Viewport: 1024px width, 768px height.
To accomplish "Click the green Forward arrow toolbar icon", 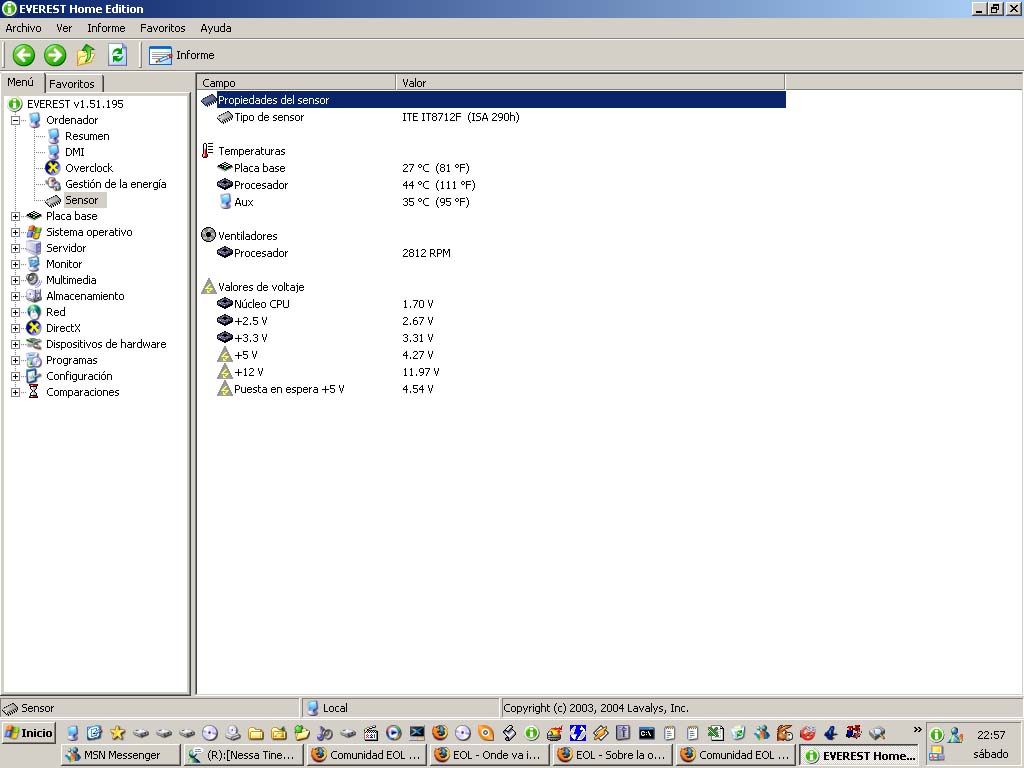I will pyautogui.click(x=55, y=55).
